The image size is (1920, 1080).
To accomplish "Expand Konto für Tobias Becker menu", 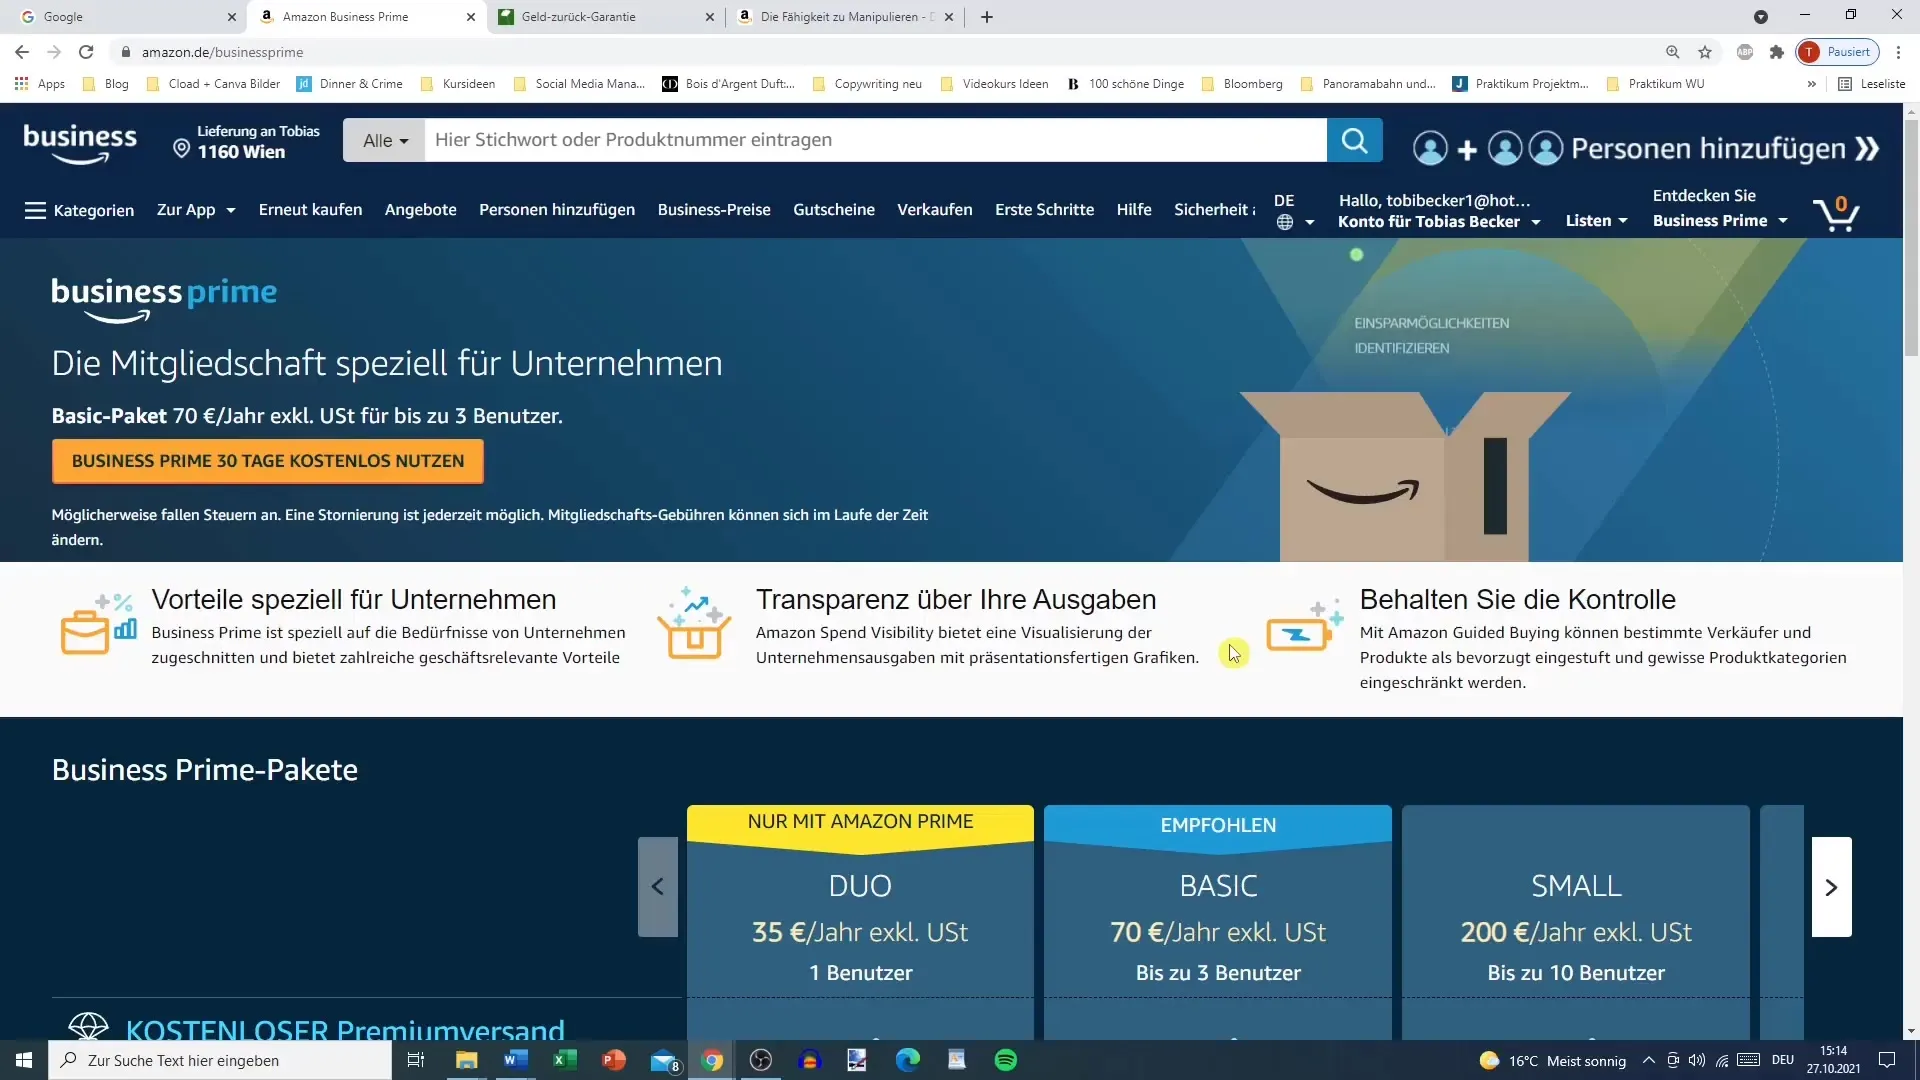I will tap(1439, 222).
